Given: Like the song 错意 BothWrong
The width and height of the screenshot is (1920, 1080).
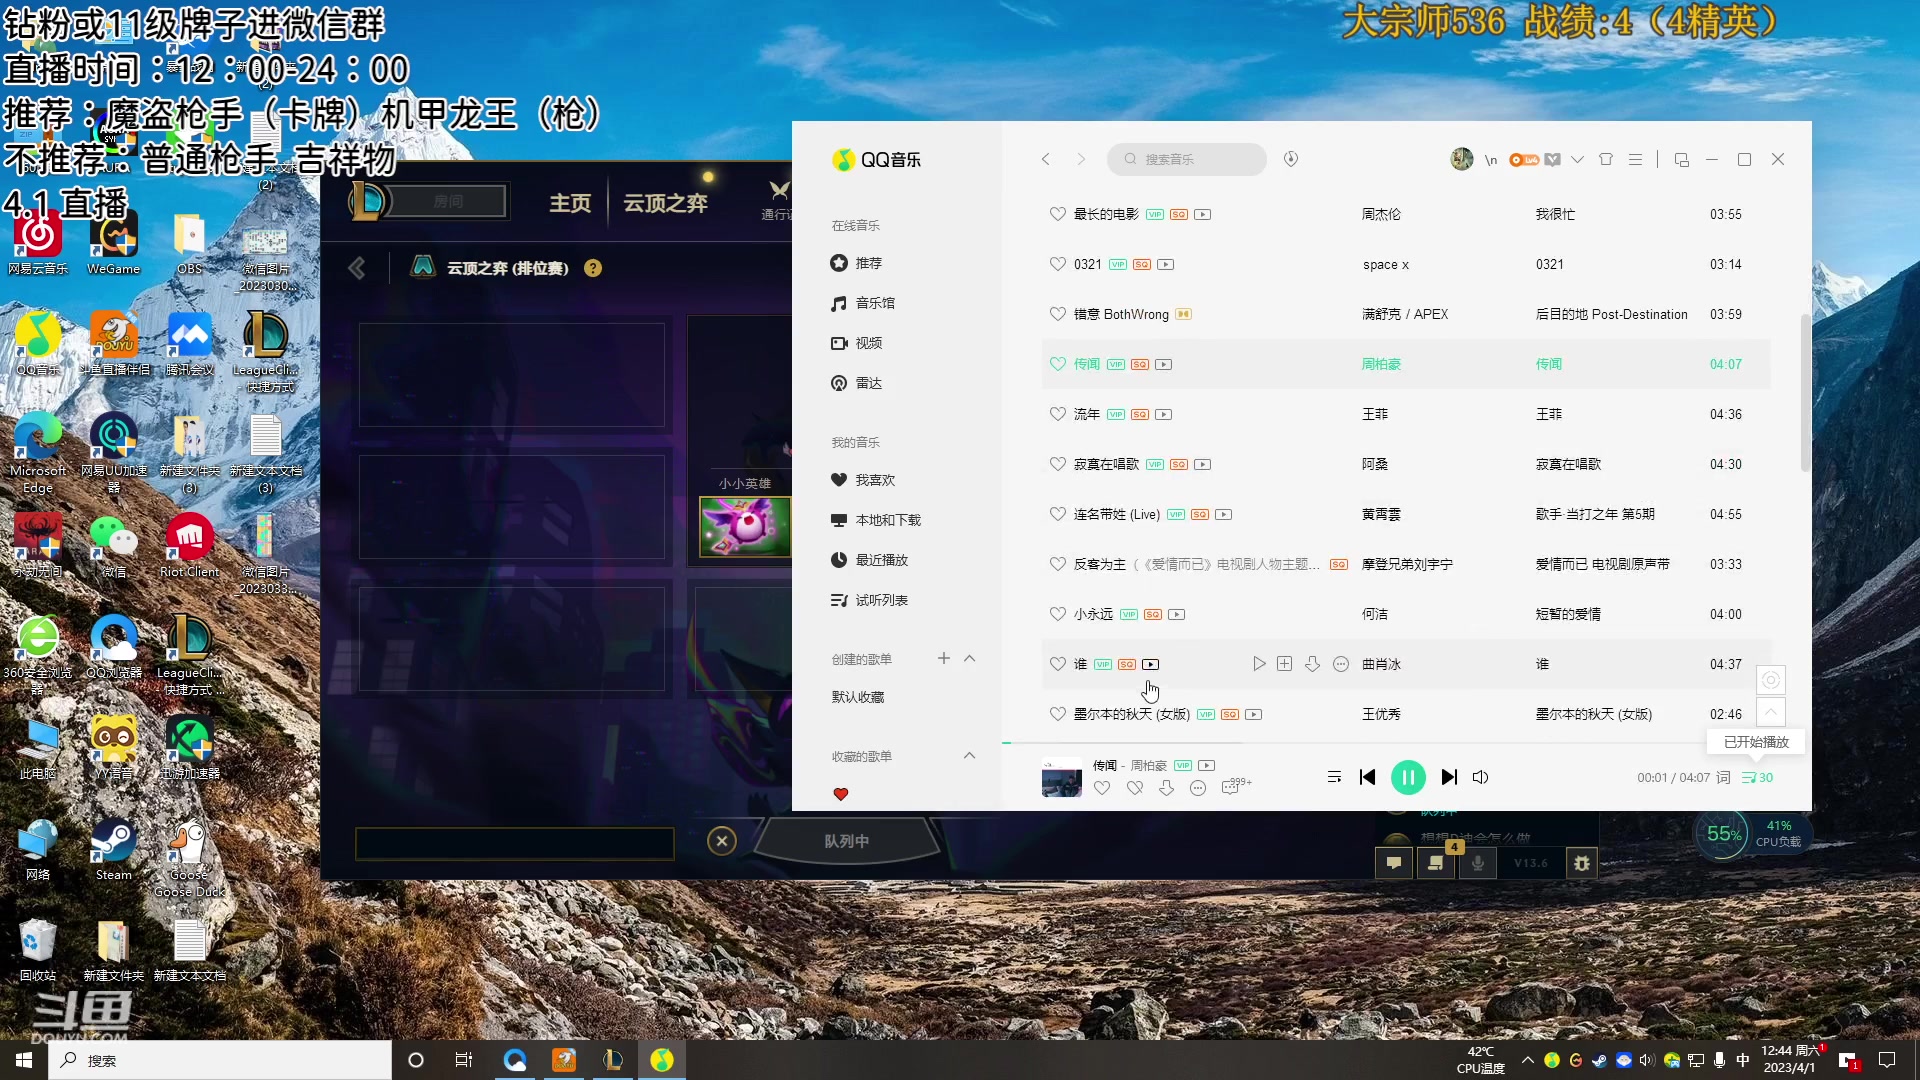Looking at the screenshot, I should [x=1058, y=314].
